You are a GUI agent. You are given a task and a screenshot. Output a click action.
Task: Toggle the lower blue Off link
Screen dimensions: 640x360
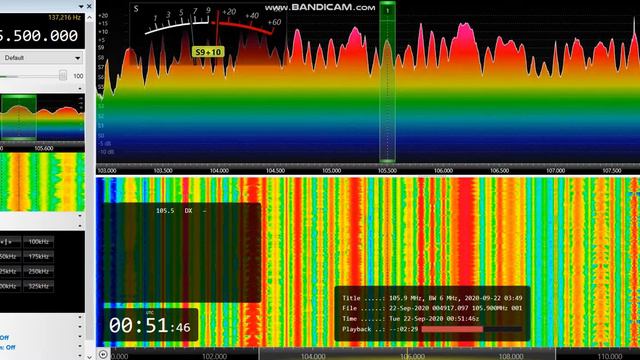[x=10, y=347]
